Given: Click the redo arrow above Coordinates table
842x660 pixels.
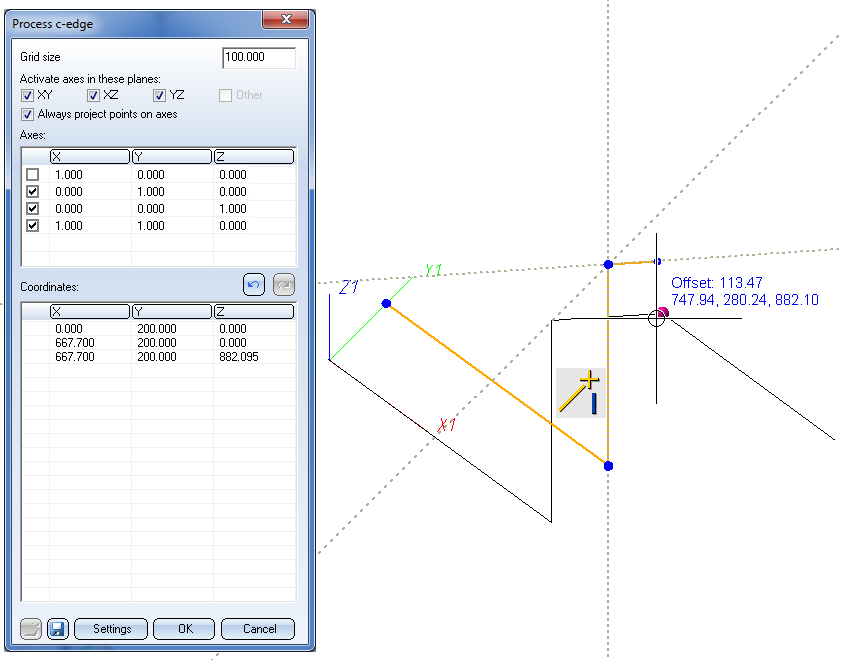Looking at the screenshot, I should pyautogui.click(x=284, y=285).
